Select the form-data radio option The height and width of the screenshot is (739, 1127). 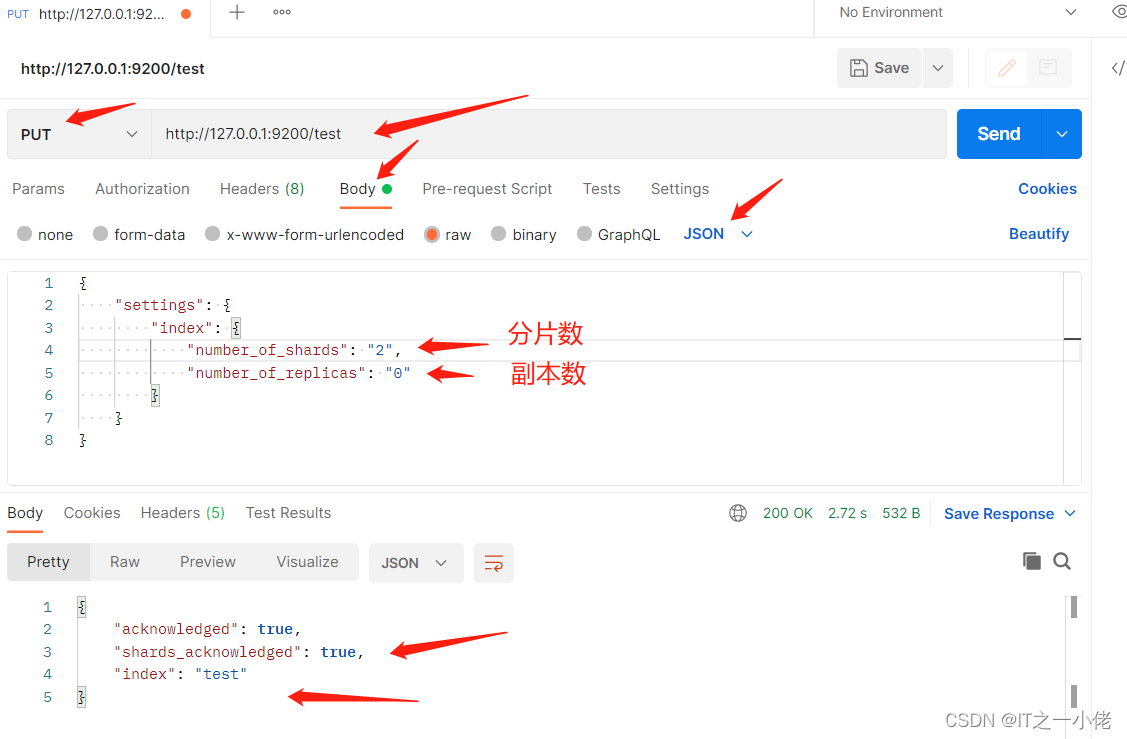pyautogui.click(x=101, y=234)
